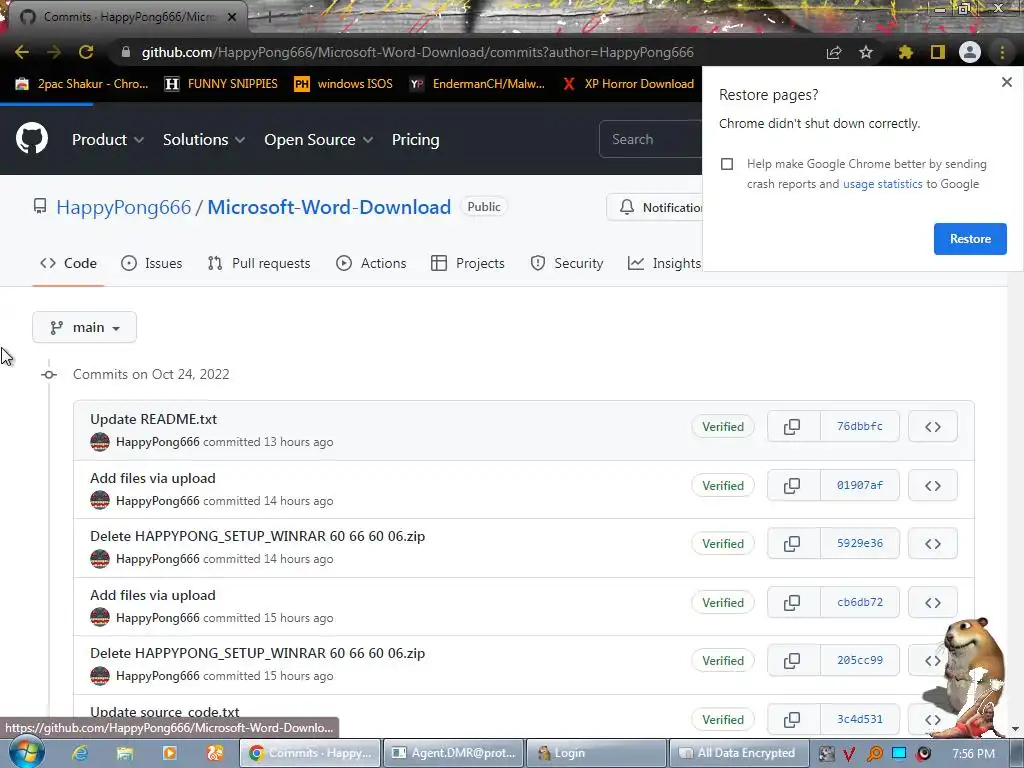Click Verified badge on commit cb6db72
Screen dimensions: 1024x768
pos(723,602)
